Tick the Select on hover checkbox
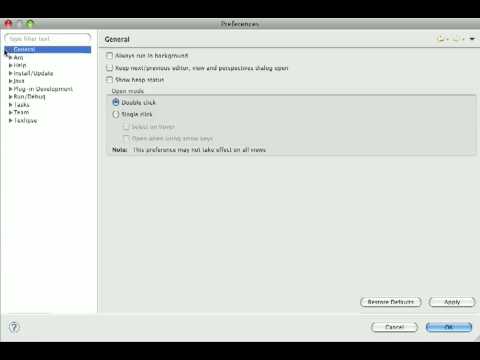This screenshot has height=360, width=480. (x=126, y=127)
